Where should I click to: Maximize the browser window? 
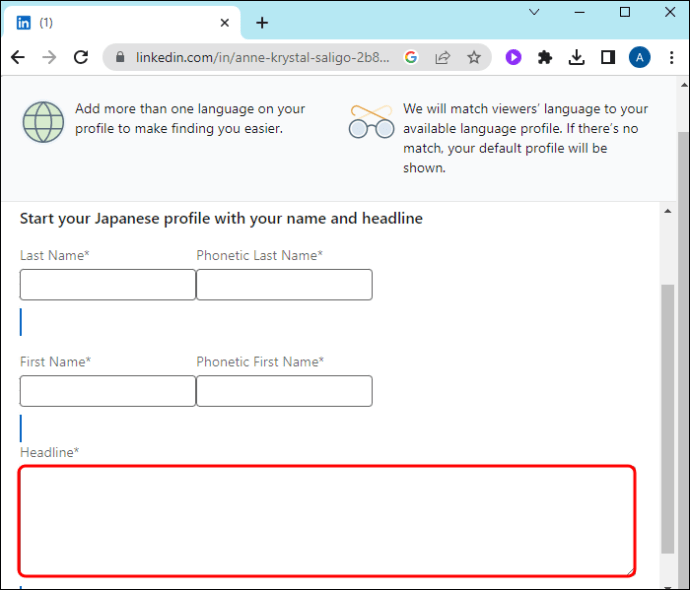625,12
